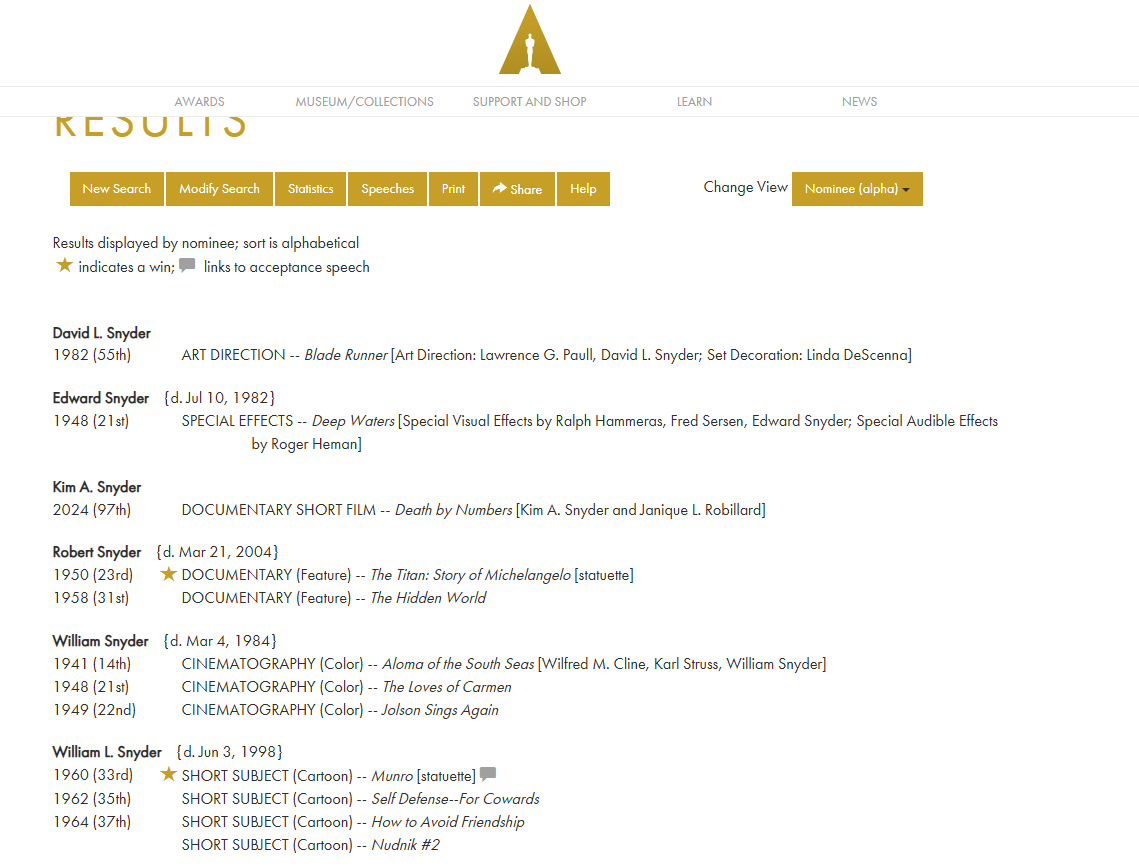
Task: Click film title Aloma of the South Seas
Action: click(458, 664)
